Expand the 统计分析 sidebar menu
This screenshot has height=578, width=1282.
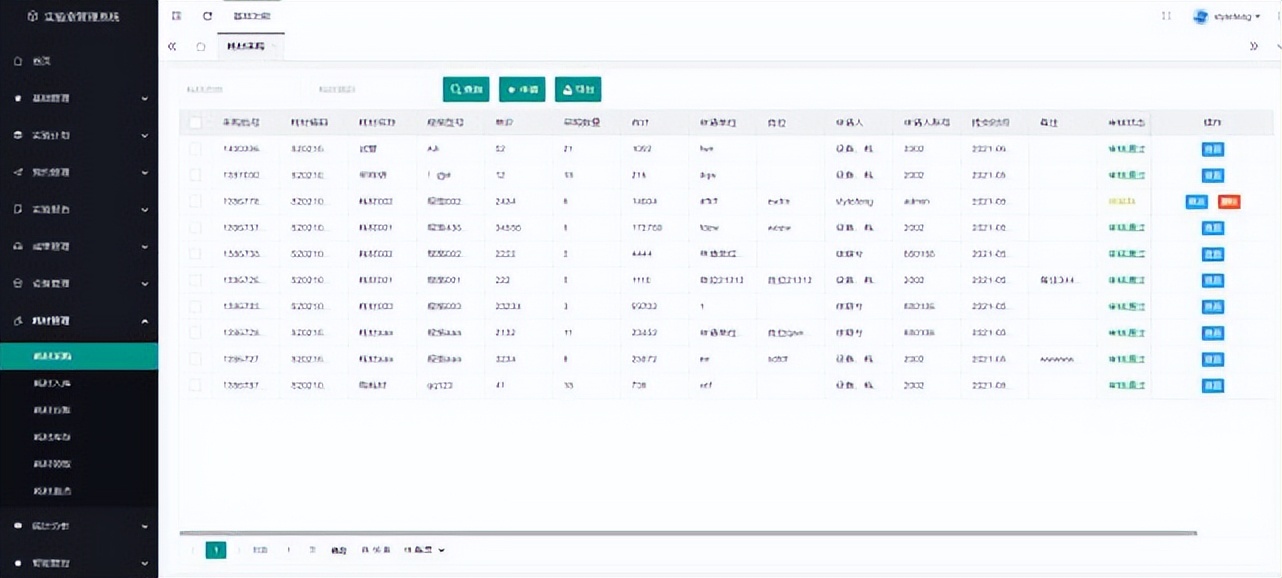(x=79, y=525)
